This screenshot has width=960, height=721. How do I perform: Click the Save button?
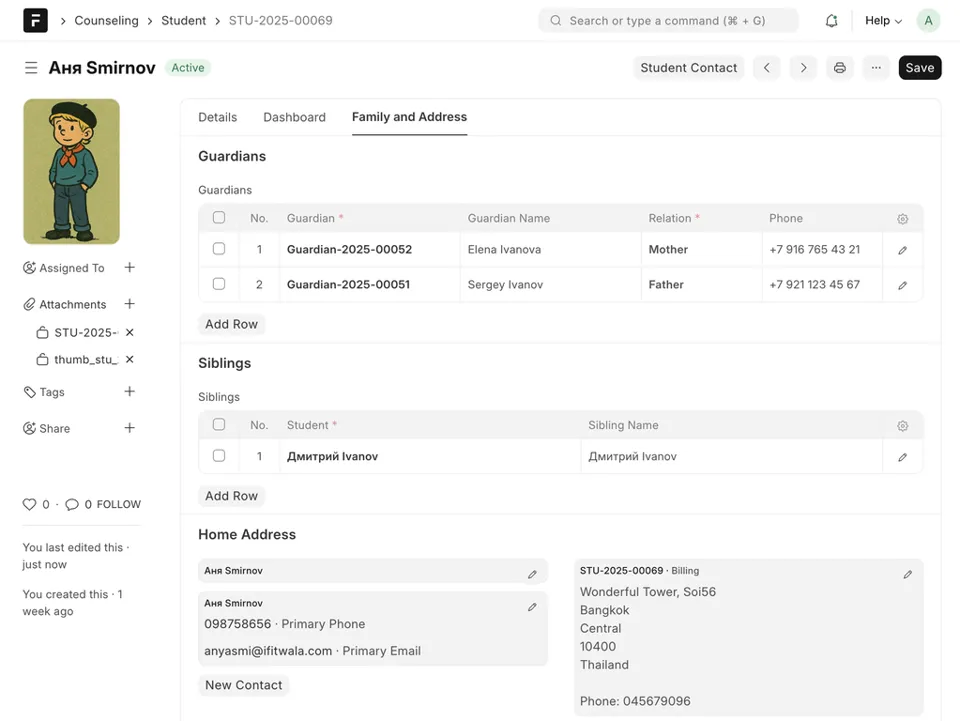point(919,68)
